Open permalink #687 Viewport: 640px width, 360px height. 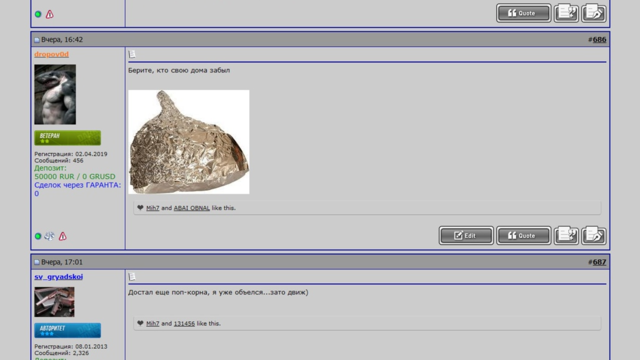[x=599, y=262]
